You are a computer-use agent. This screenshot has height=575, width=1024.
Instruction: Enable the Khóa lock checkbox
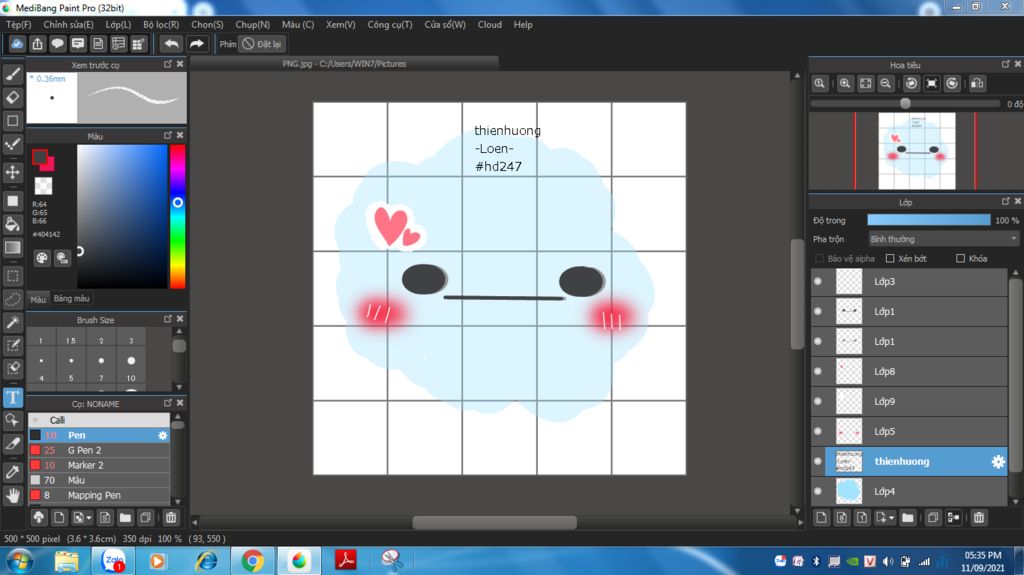click(960, 259)
